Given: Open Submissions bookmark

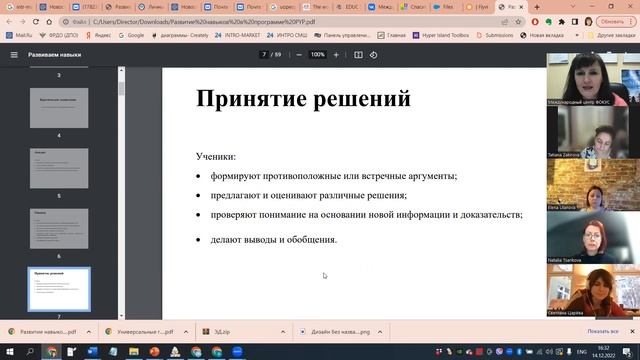Looking at the screenshot, I should (495, 36).
